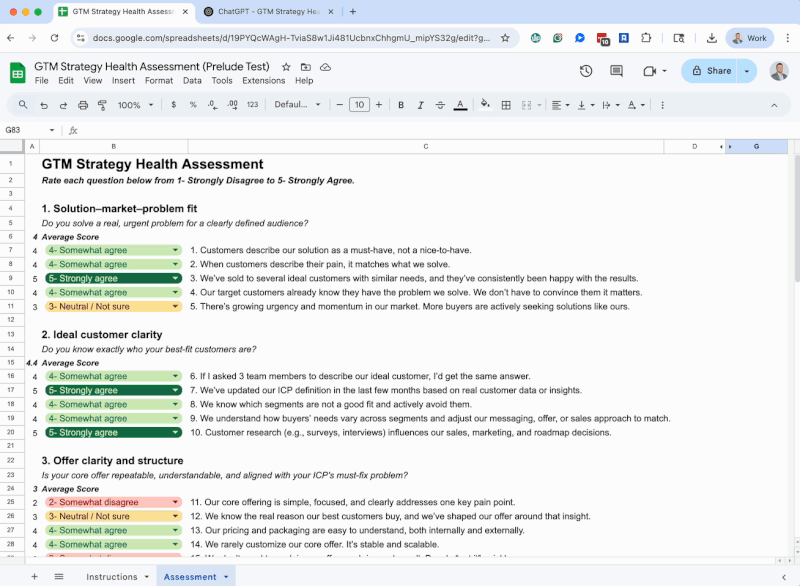Switch to ChatGPT browser tab
This screenshot has width=800, height=586.
(x=268, y=11)
